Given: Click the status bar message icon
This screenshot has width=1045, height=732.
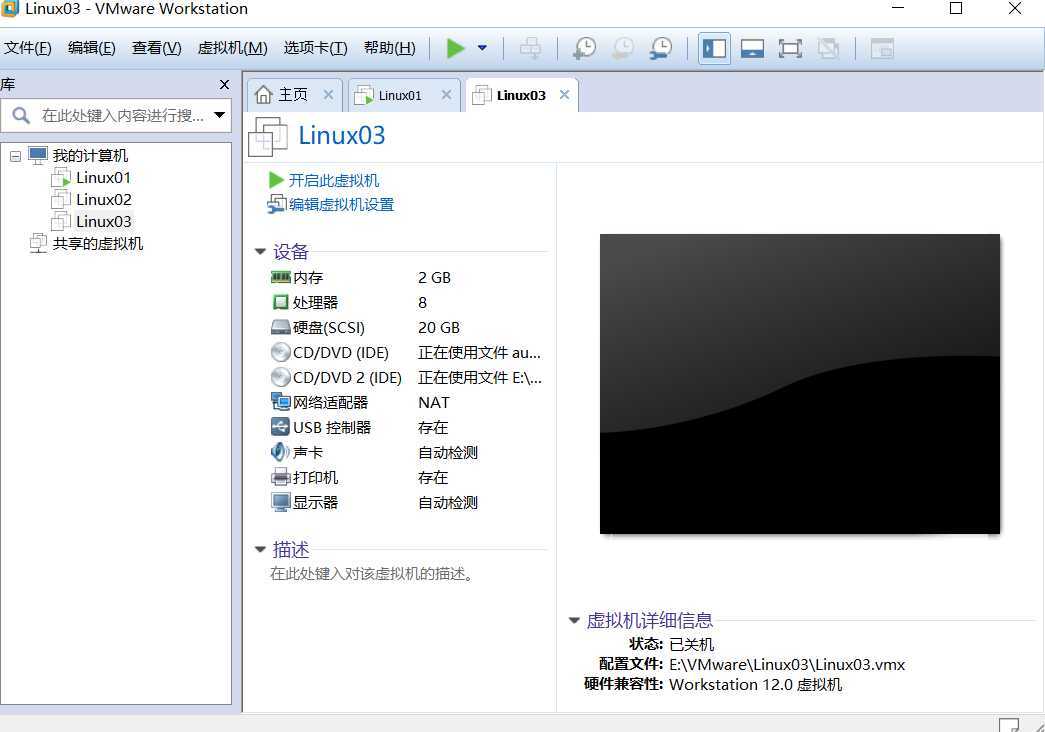Looking at the screenshot, I should click(x=1008, y=725).
